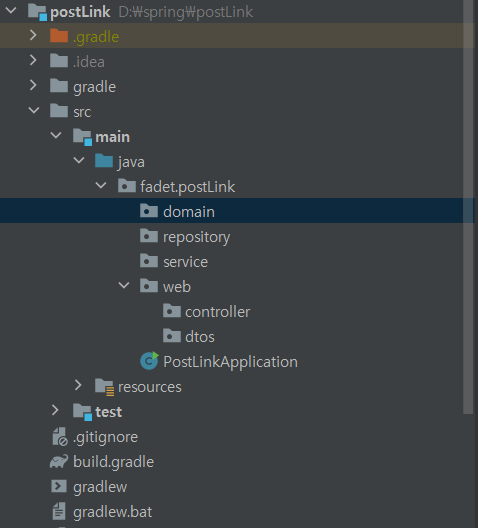Collapse the postLink project root chevron
The image size is (478, 528).
click(x=11, y=10)
